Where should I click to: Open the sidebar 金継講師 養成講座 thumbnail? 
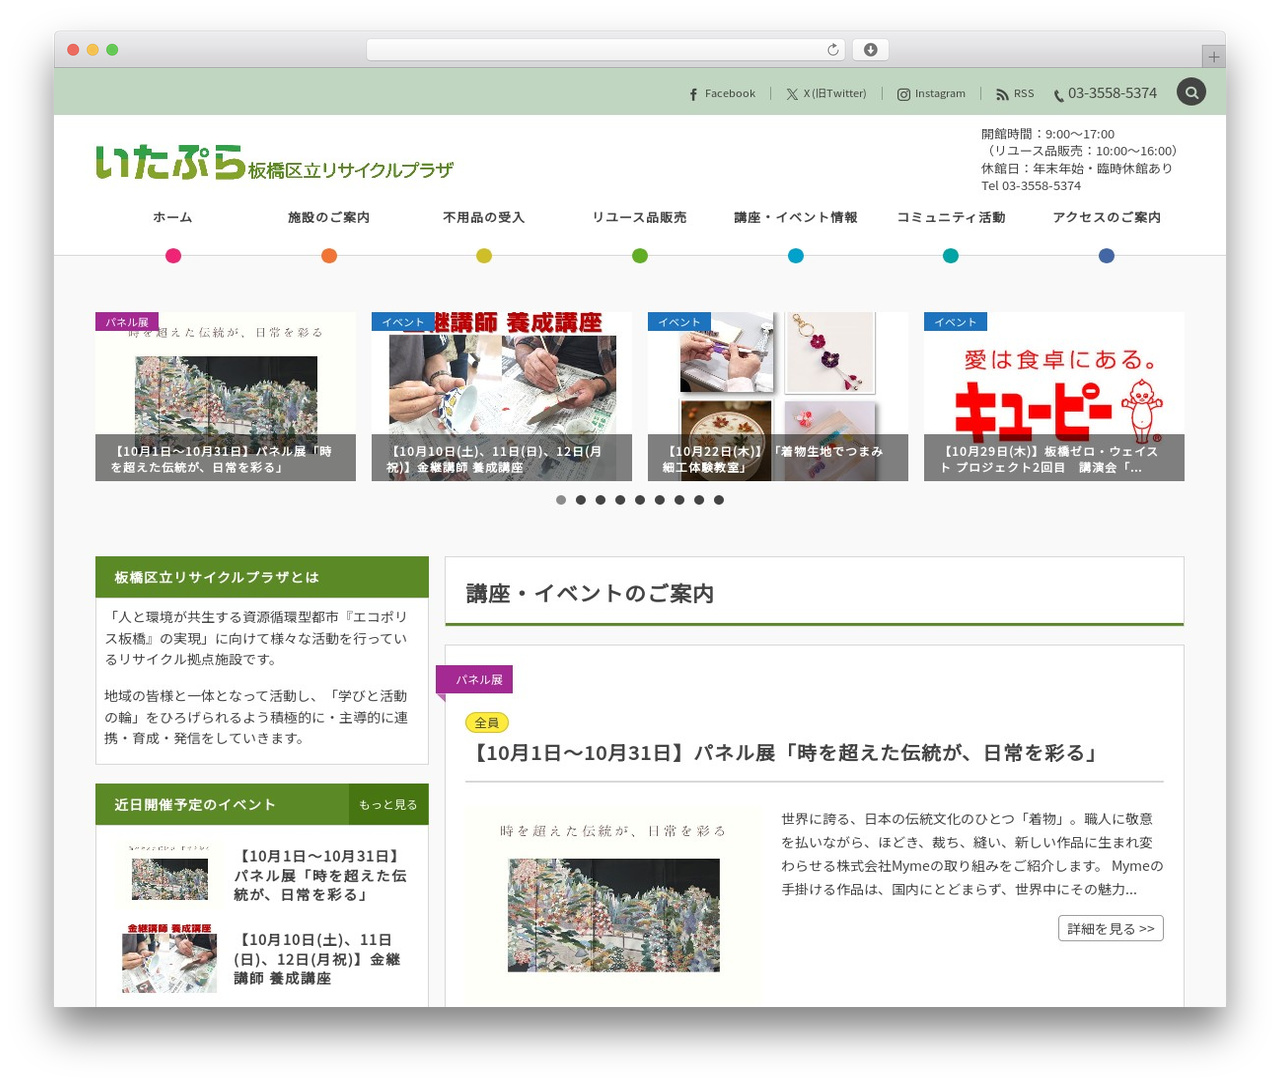pos(170,958)
